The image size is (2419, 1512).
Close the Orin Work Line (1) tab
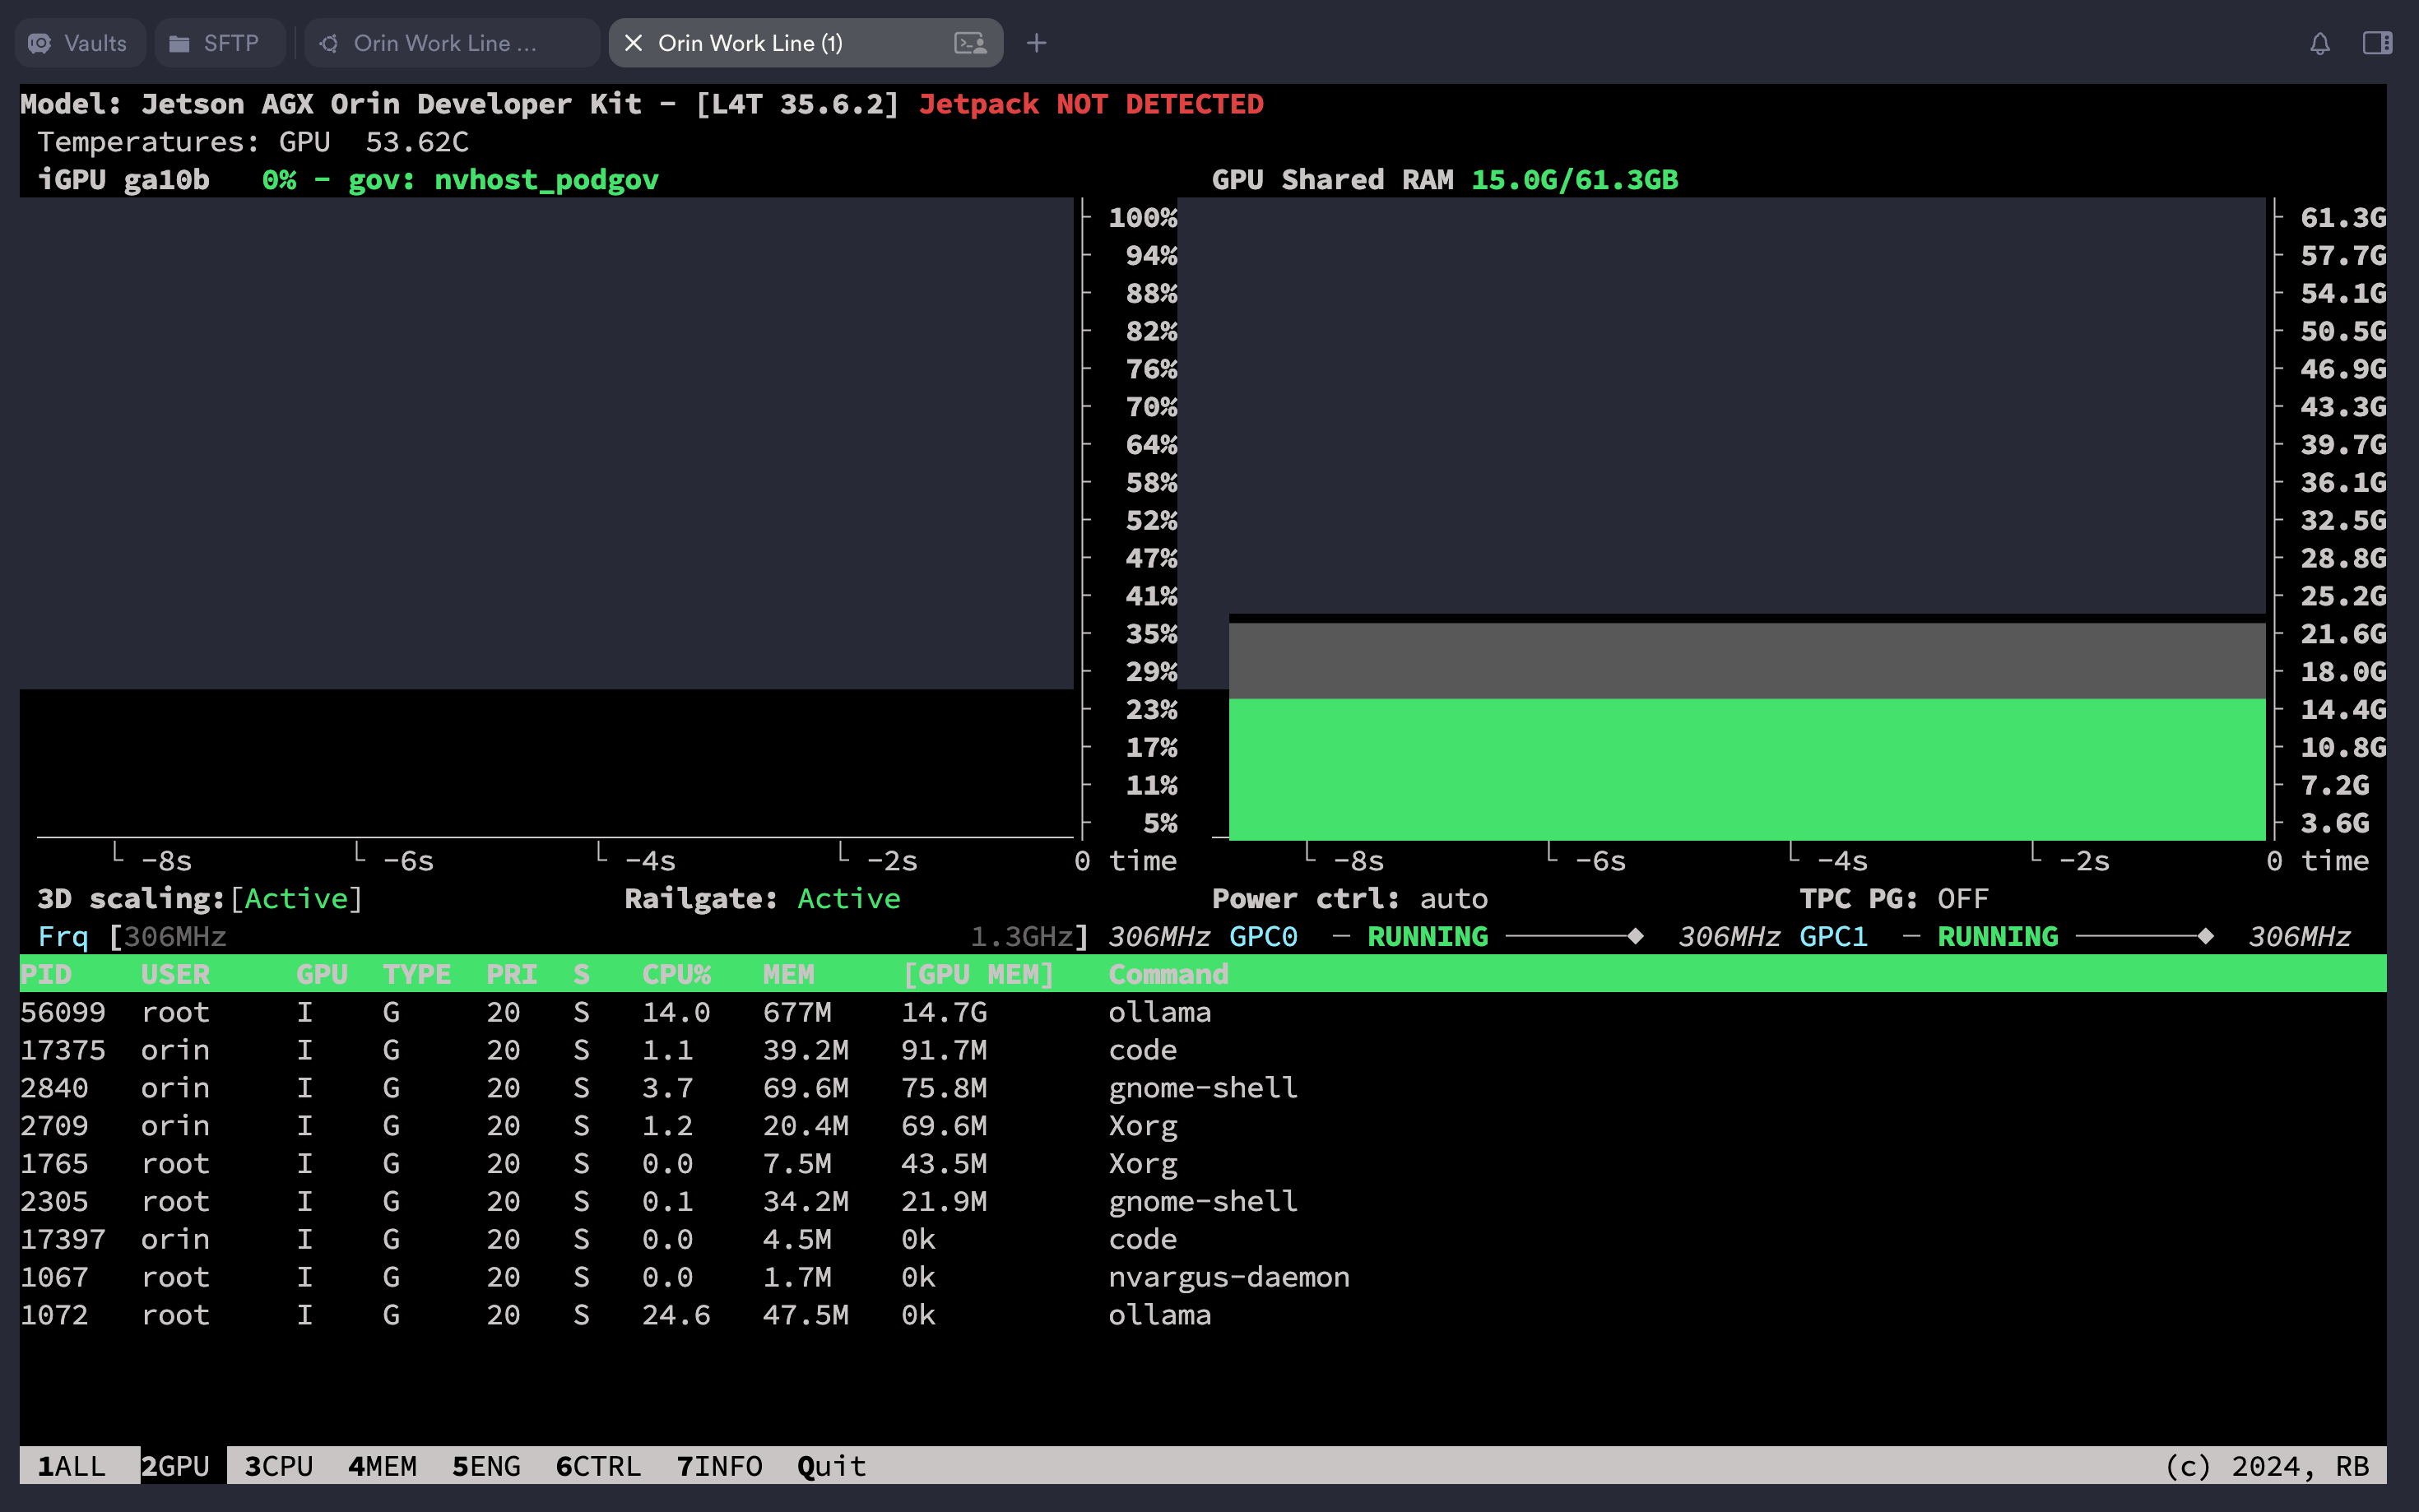tap(633, 43)
